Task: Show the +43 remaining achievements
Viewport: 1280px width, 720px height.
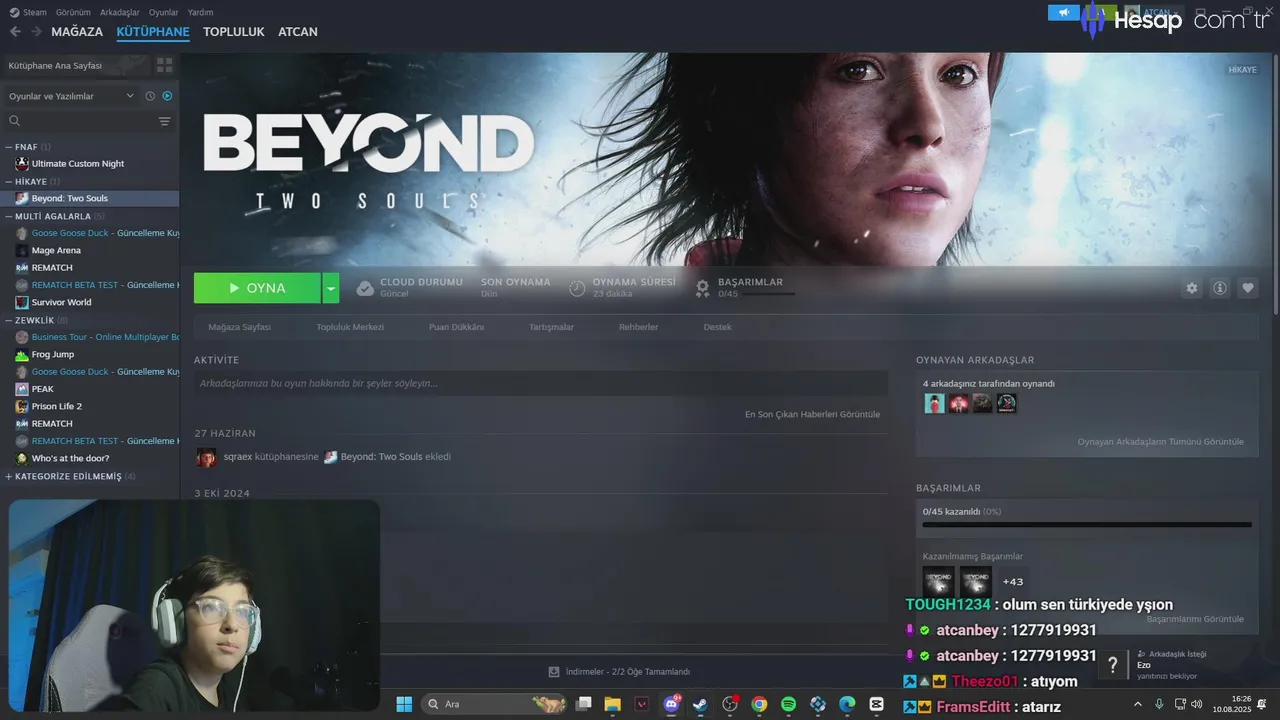Action: (x=1013, y=582)
